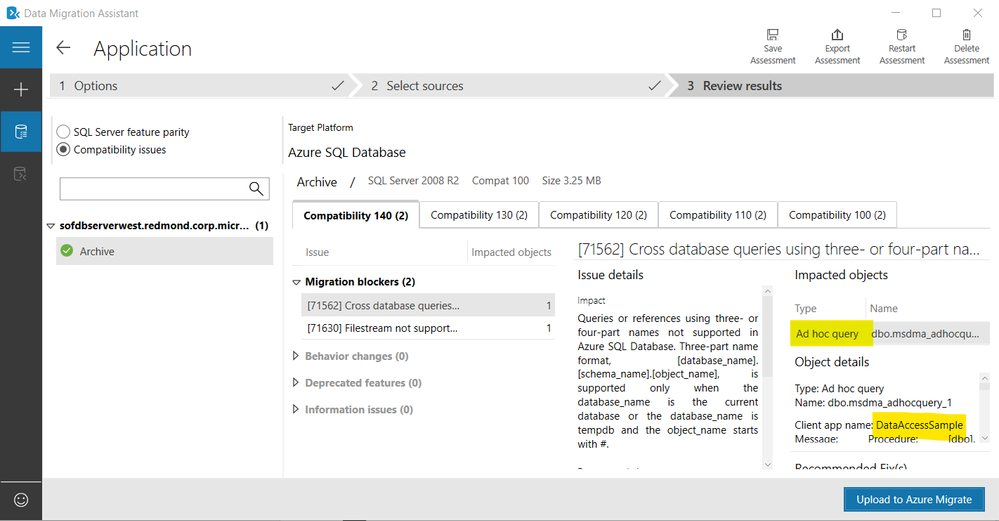Click the Type column header
999x521 pixels.
click(x=805, y=308)
